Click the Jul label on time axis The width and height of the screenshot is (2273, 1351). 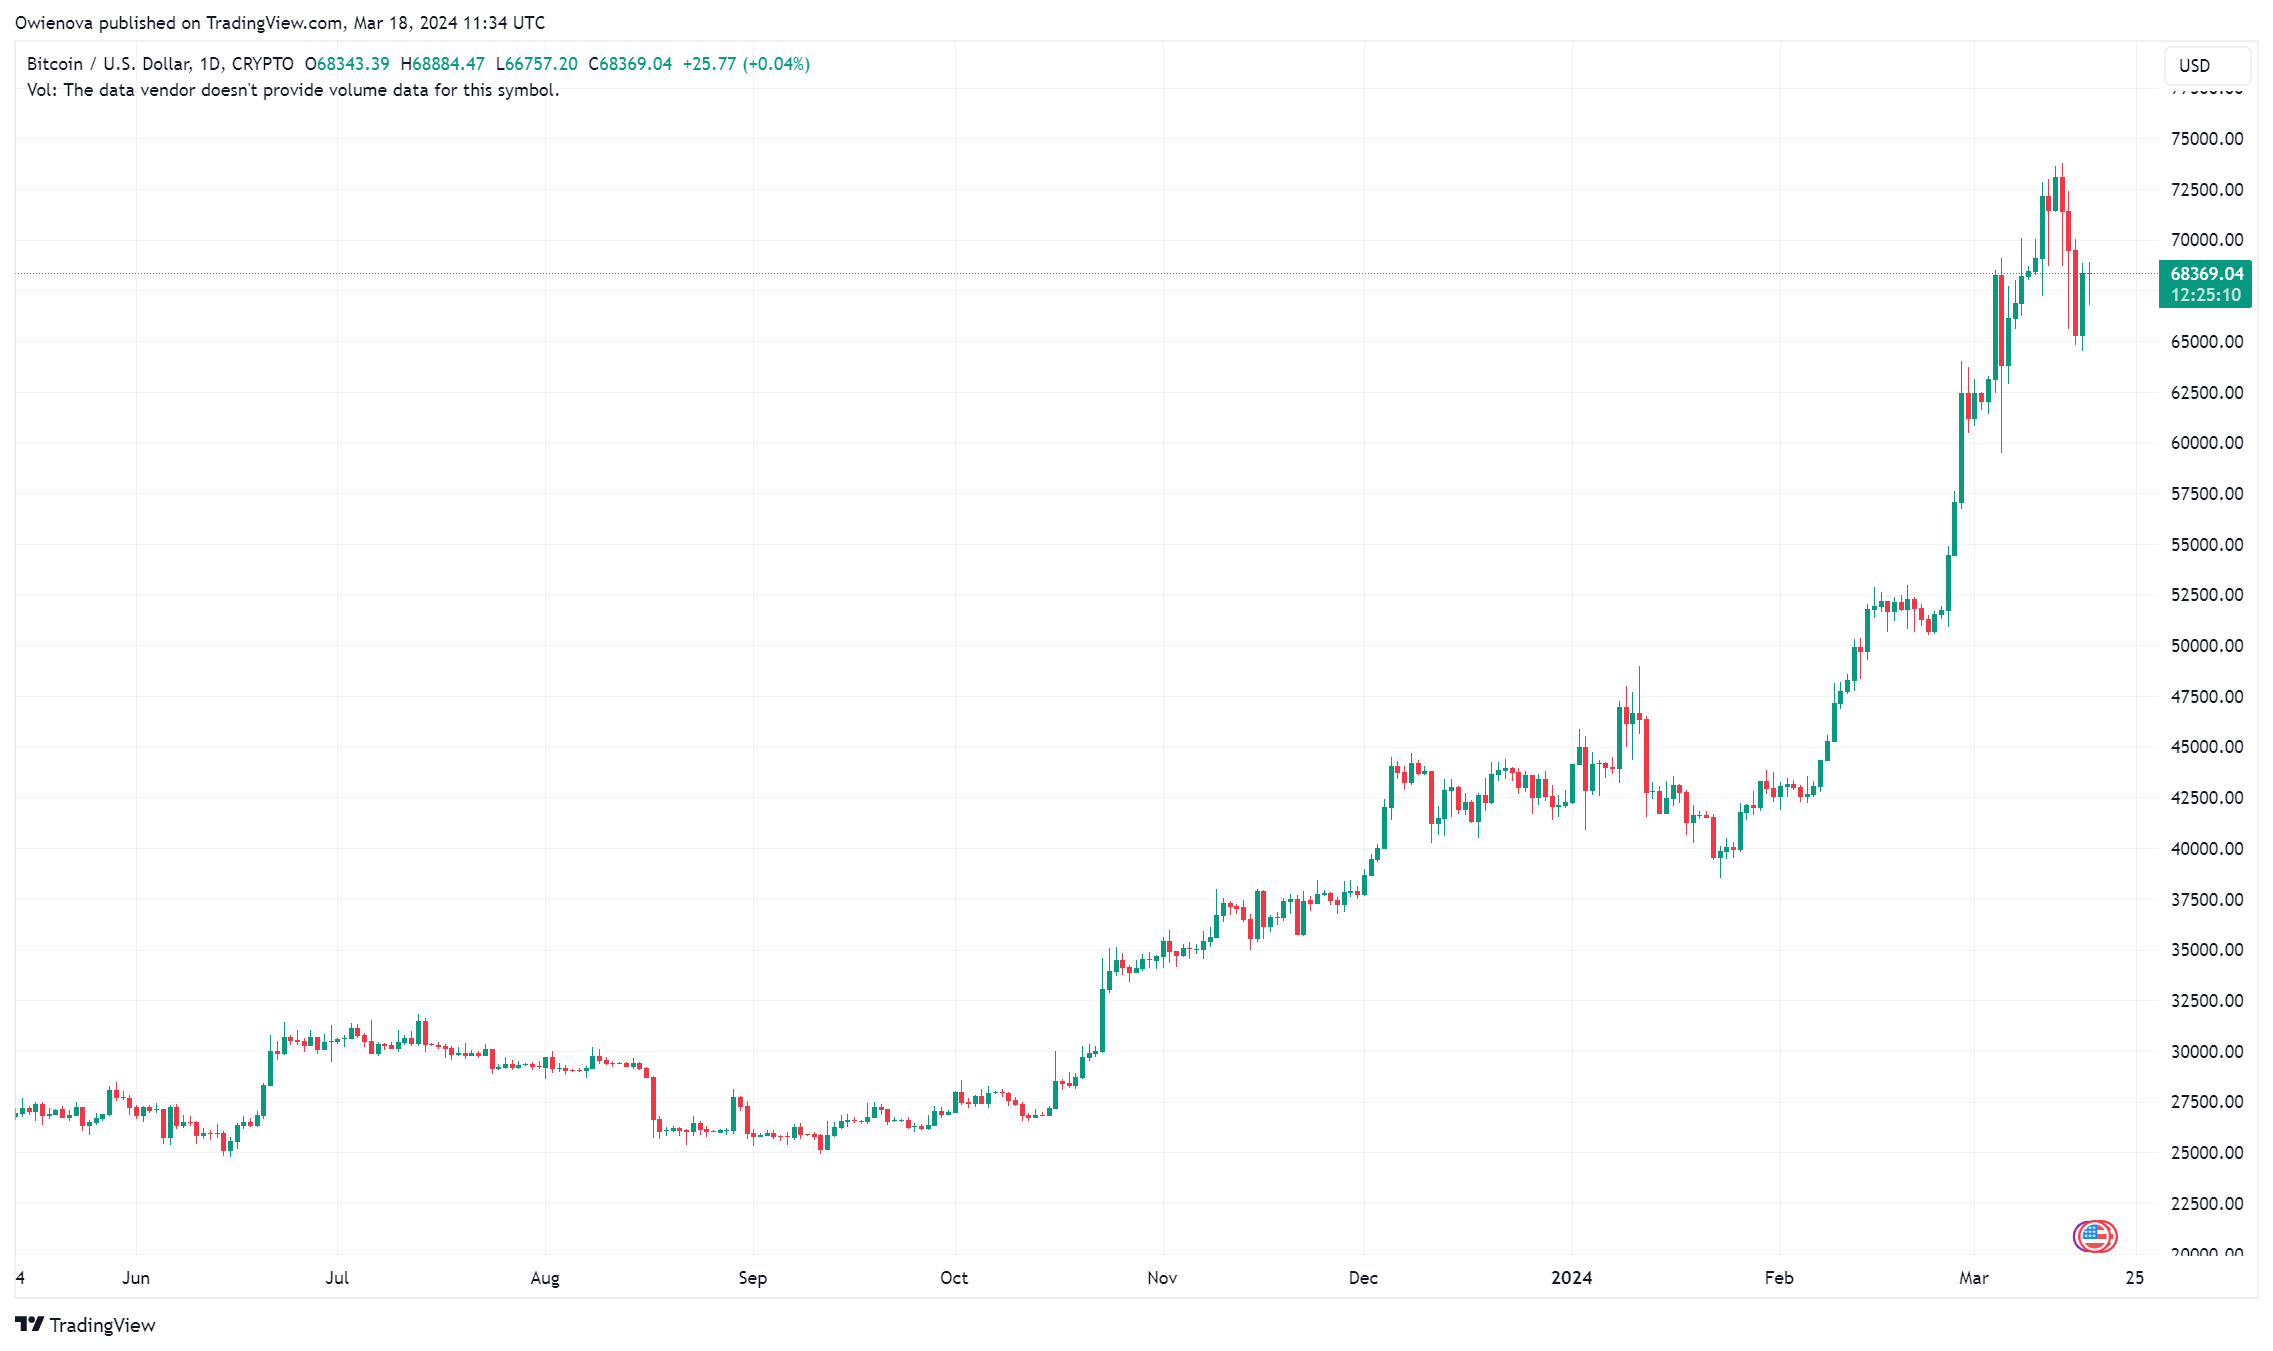tap(337, 1277)
